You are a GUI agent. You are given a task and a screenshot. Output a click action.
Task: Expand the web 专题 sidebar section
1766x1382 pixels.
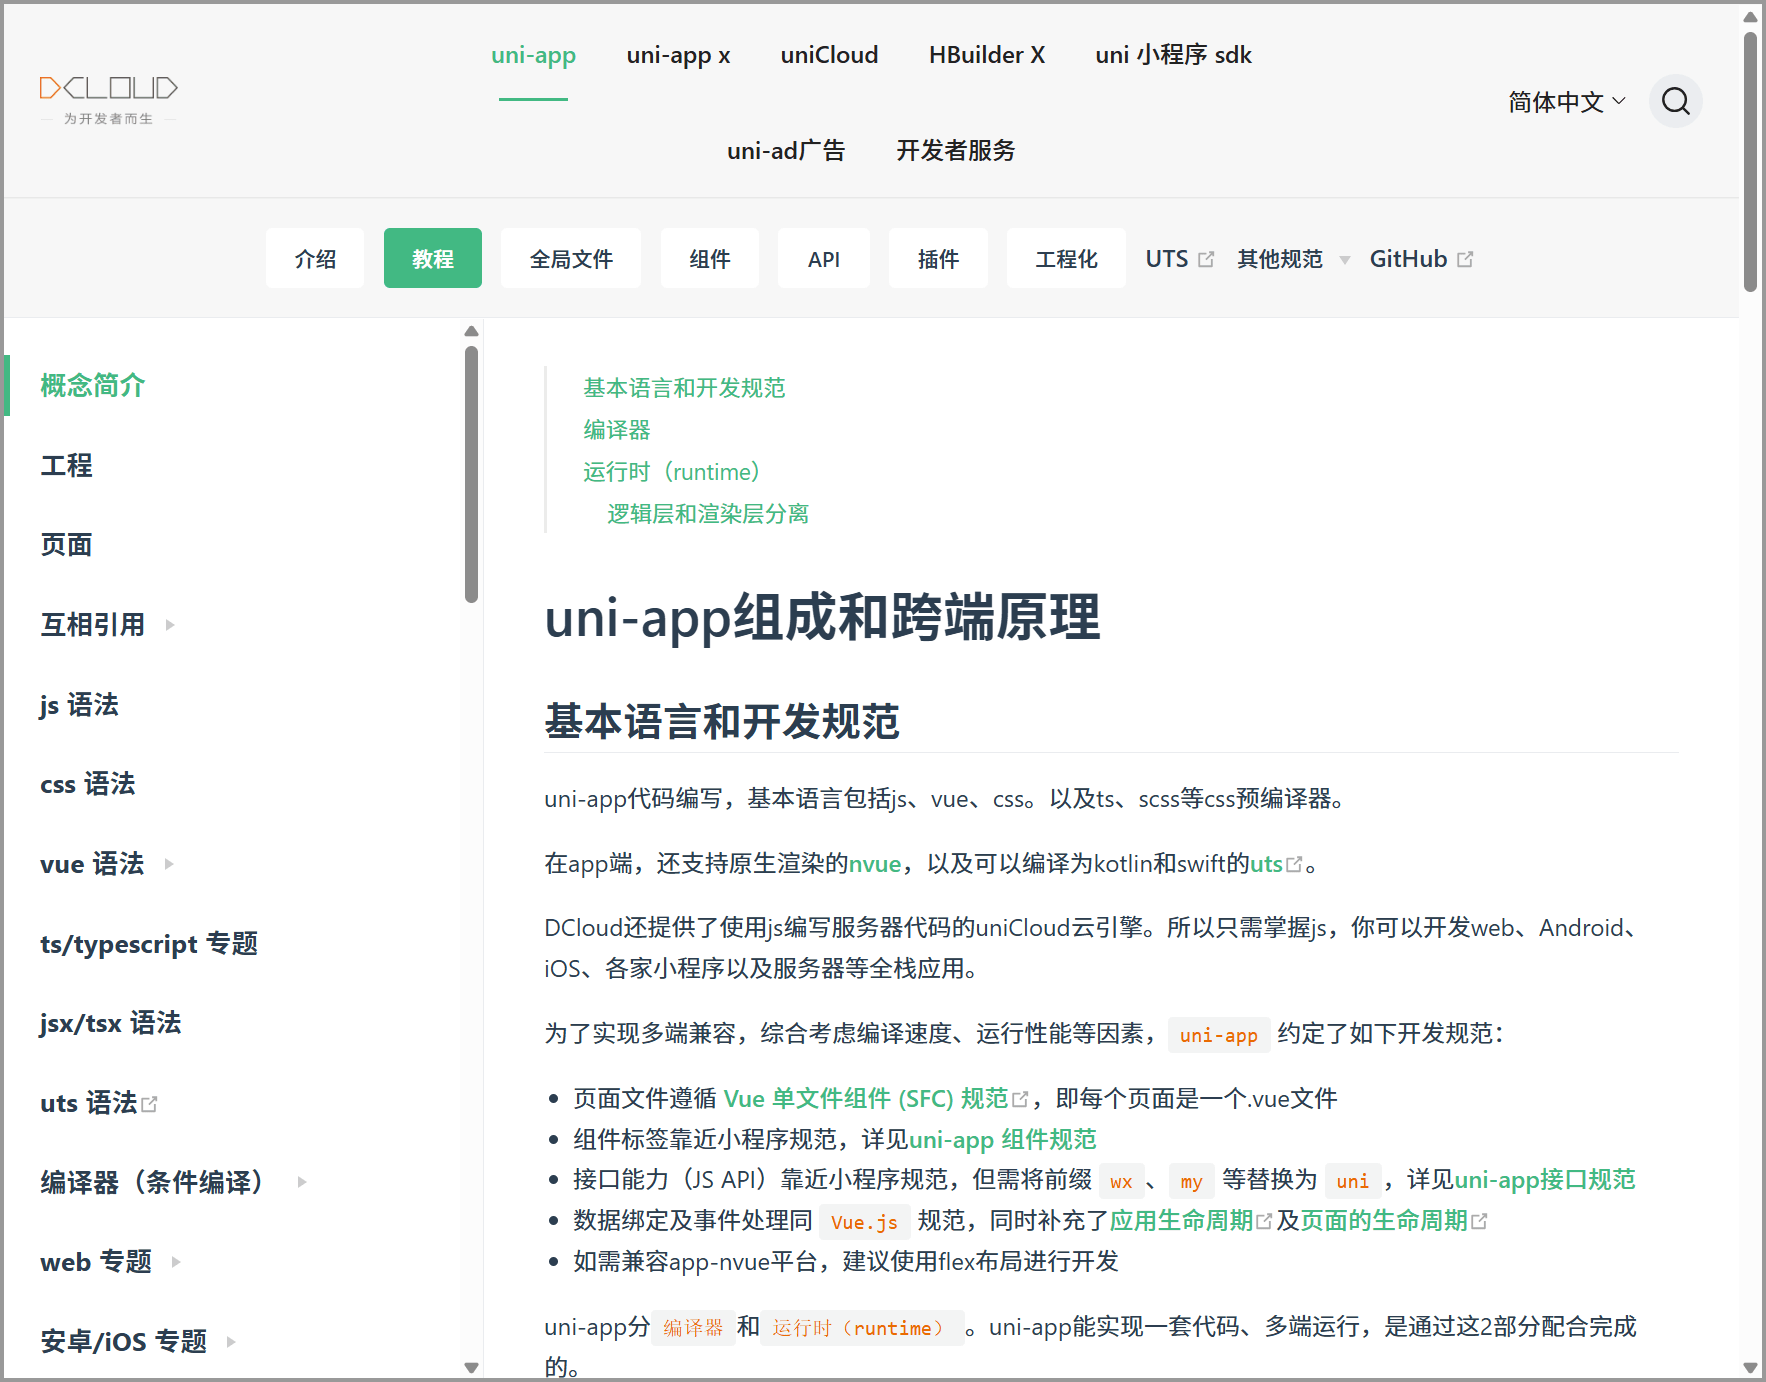pyautogui.click(x=176, y=1262)
